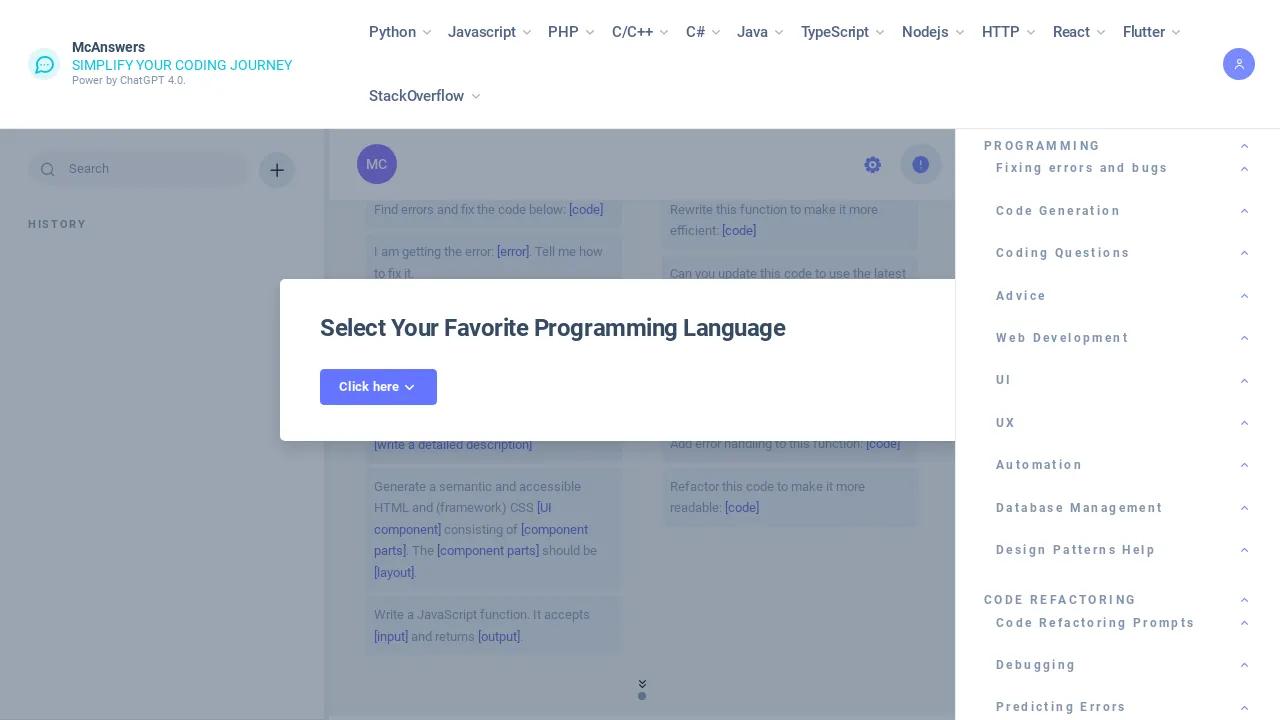Toggle the Code Generation section chevron
The width and height of the screenshot is (1280, 720).
tap(1244, 211)
